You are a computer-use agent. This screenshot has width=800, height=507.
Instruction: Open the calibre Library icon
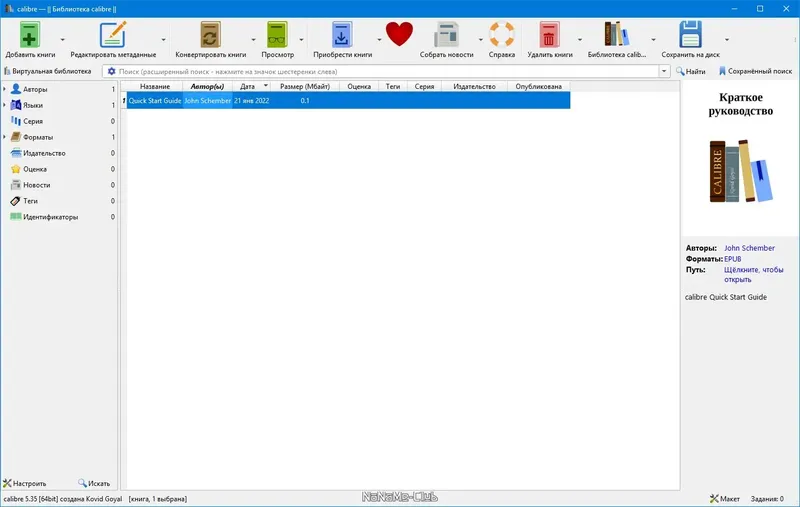(x=616, y=34)
